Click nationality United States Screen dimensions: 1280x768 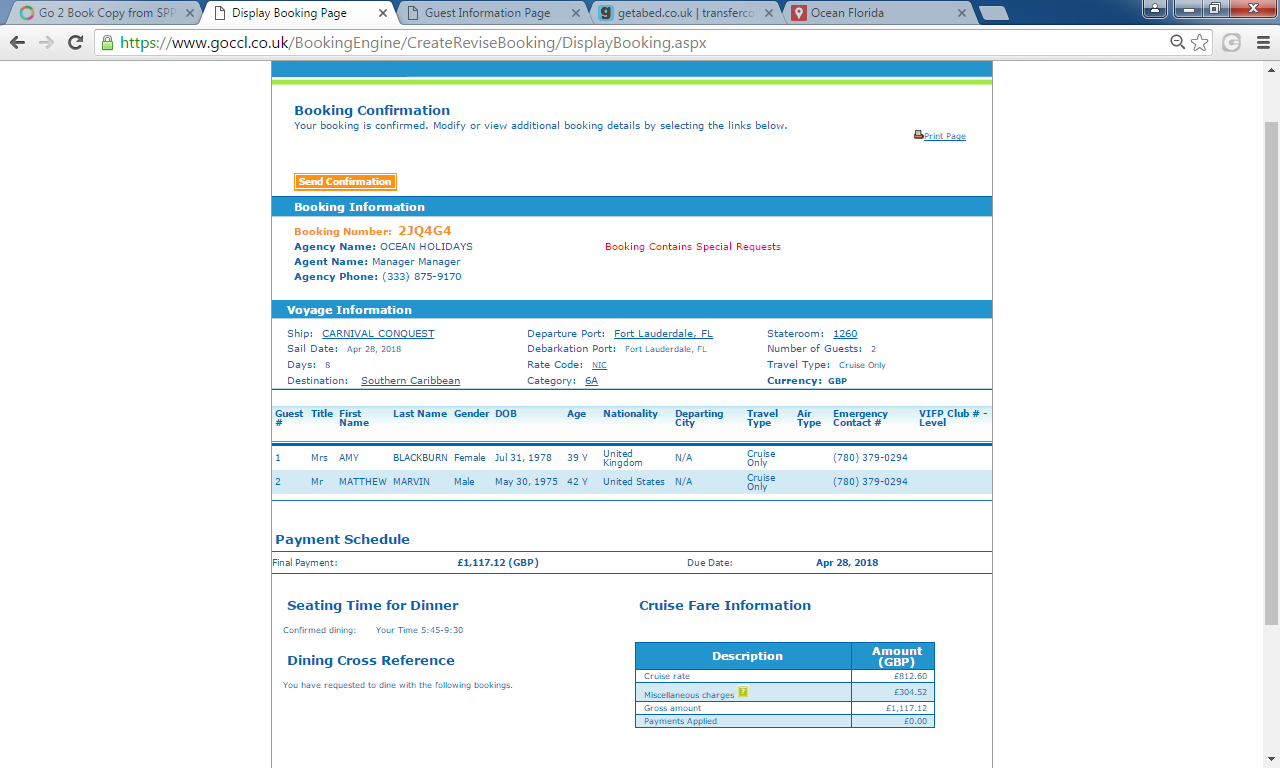[x=634, y=482]
